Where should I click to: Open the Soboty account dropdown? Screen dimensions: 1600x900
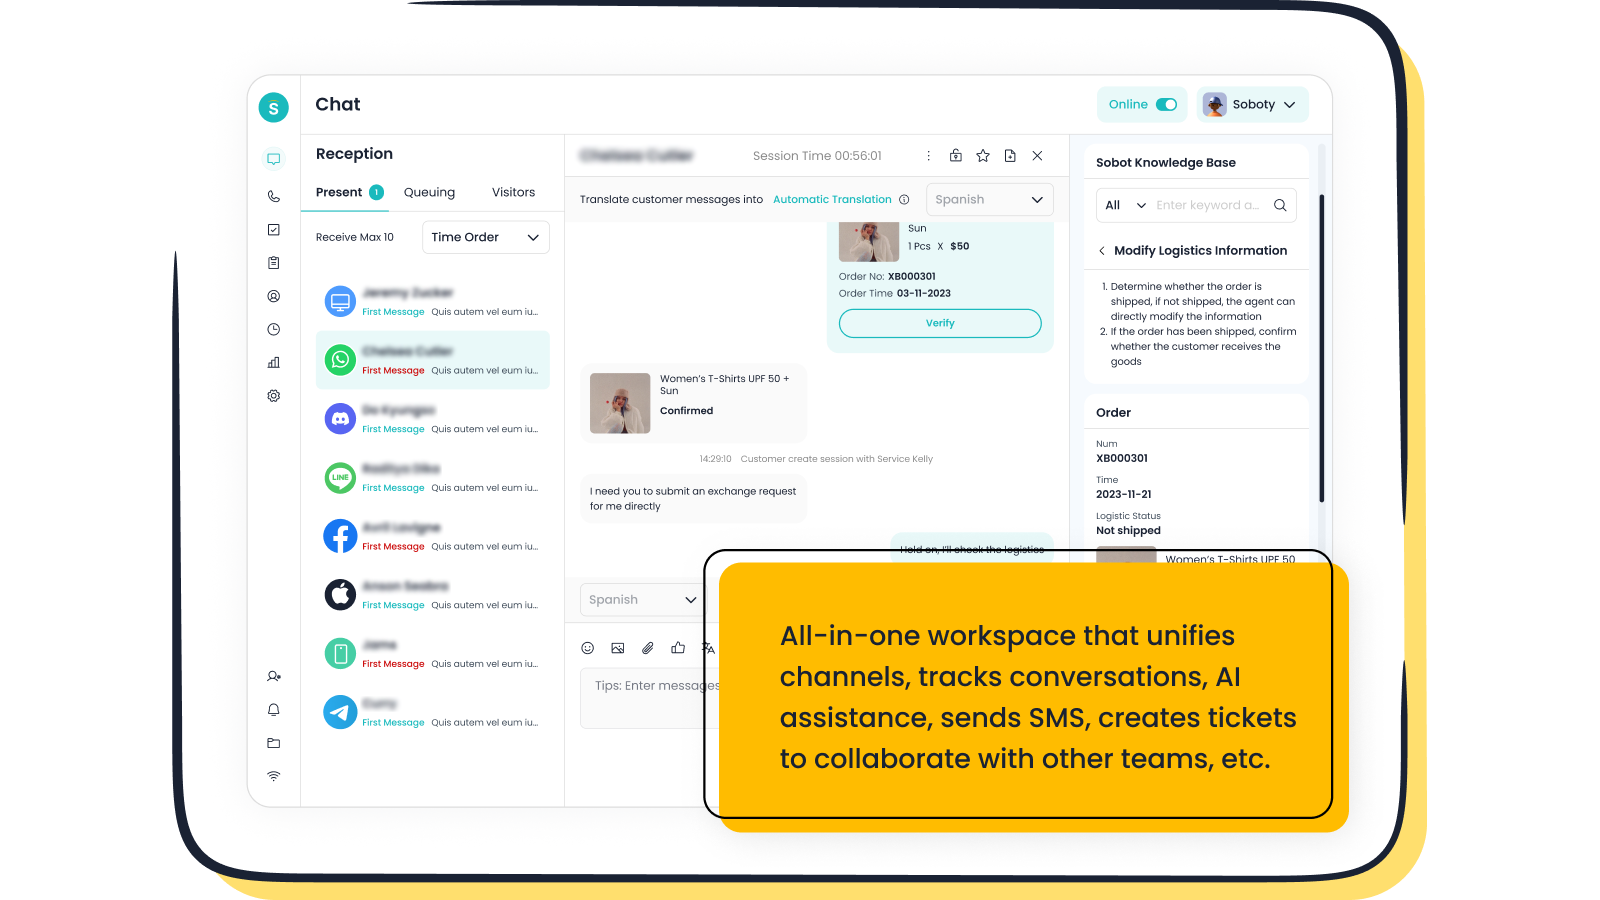point(1252,104)
